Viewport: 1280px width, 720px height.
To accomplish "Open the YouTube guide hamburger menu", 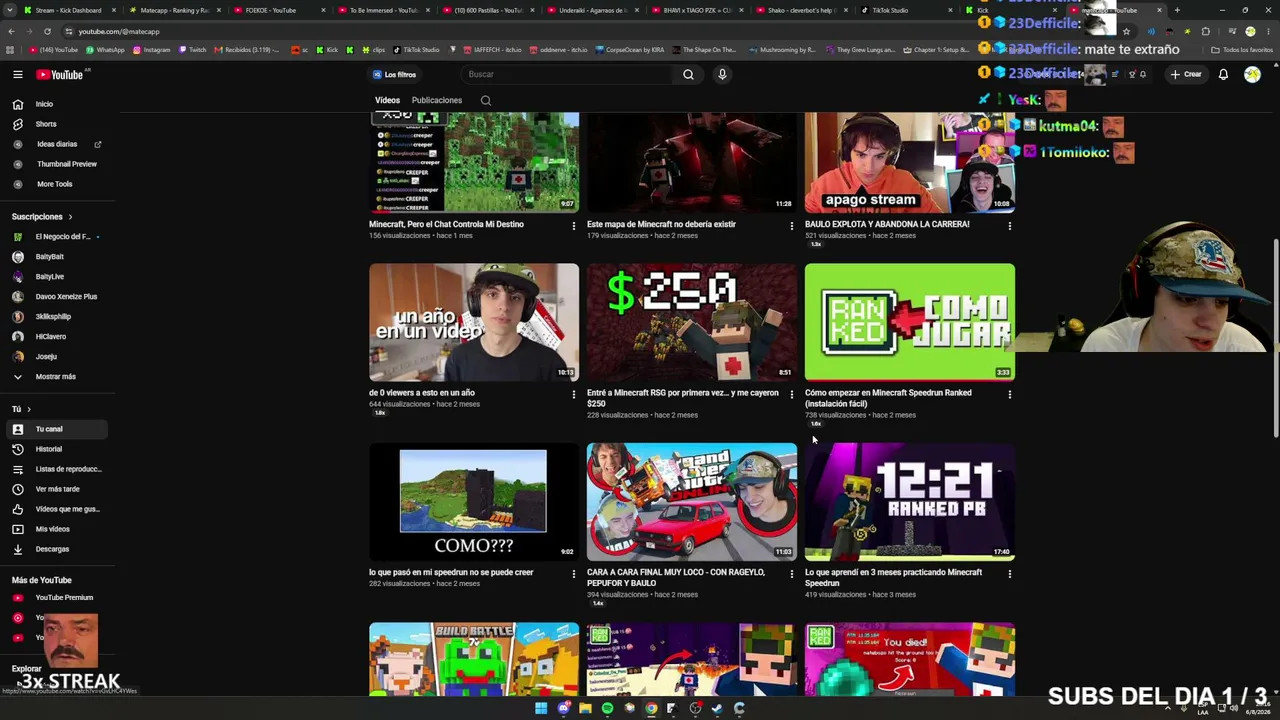I will click(x=18, y=74).
